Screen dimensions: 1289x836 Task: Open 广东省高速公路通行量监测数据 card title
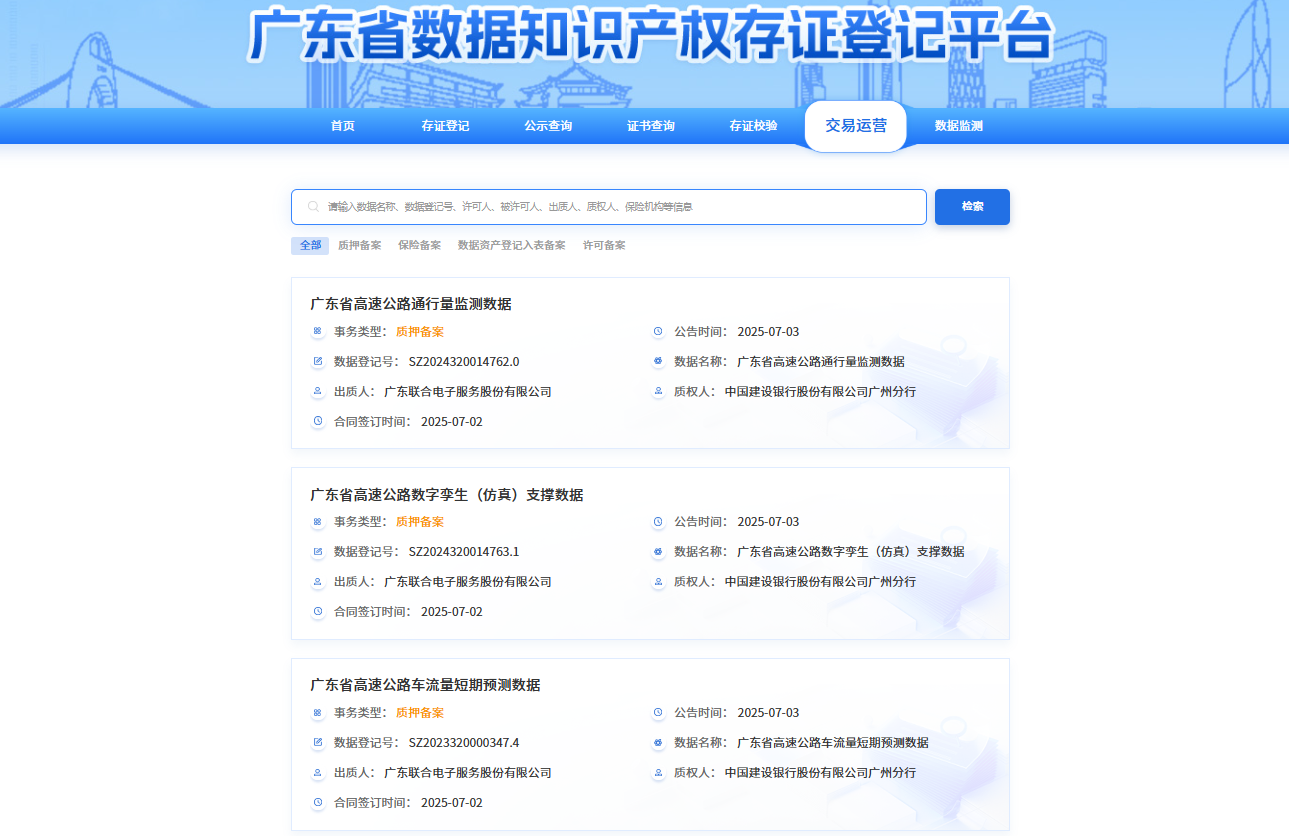[411, 304]
